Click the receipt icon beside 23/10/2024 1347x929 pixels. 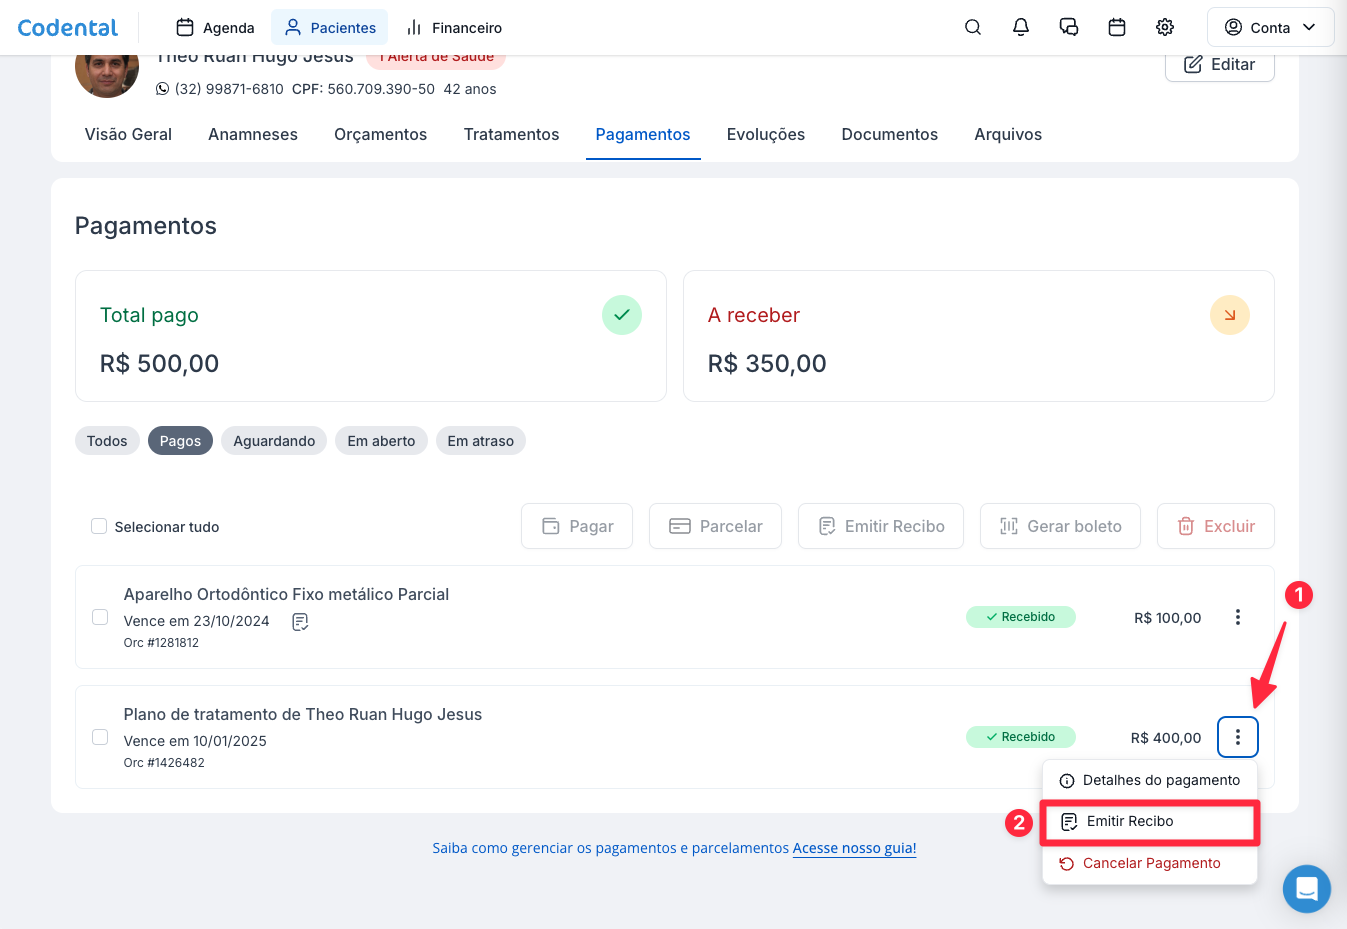pos(300,622)
